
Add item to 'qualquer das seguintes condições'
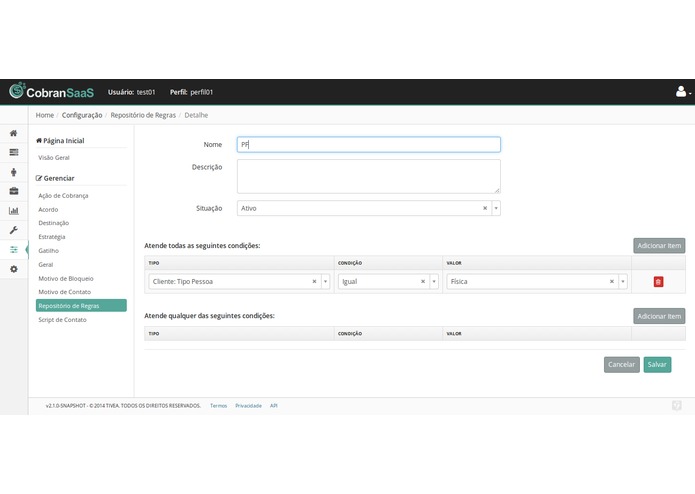click(659, 316)
